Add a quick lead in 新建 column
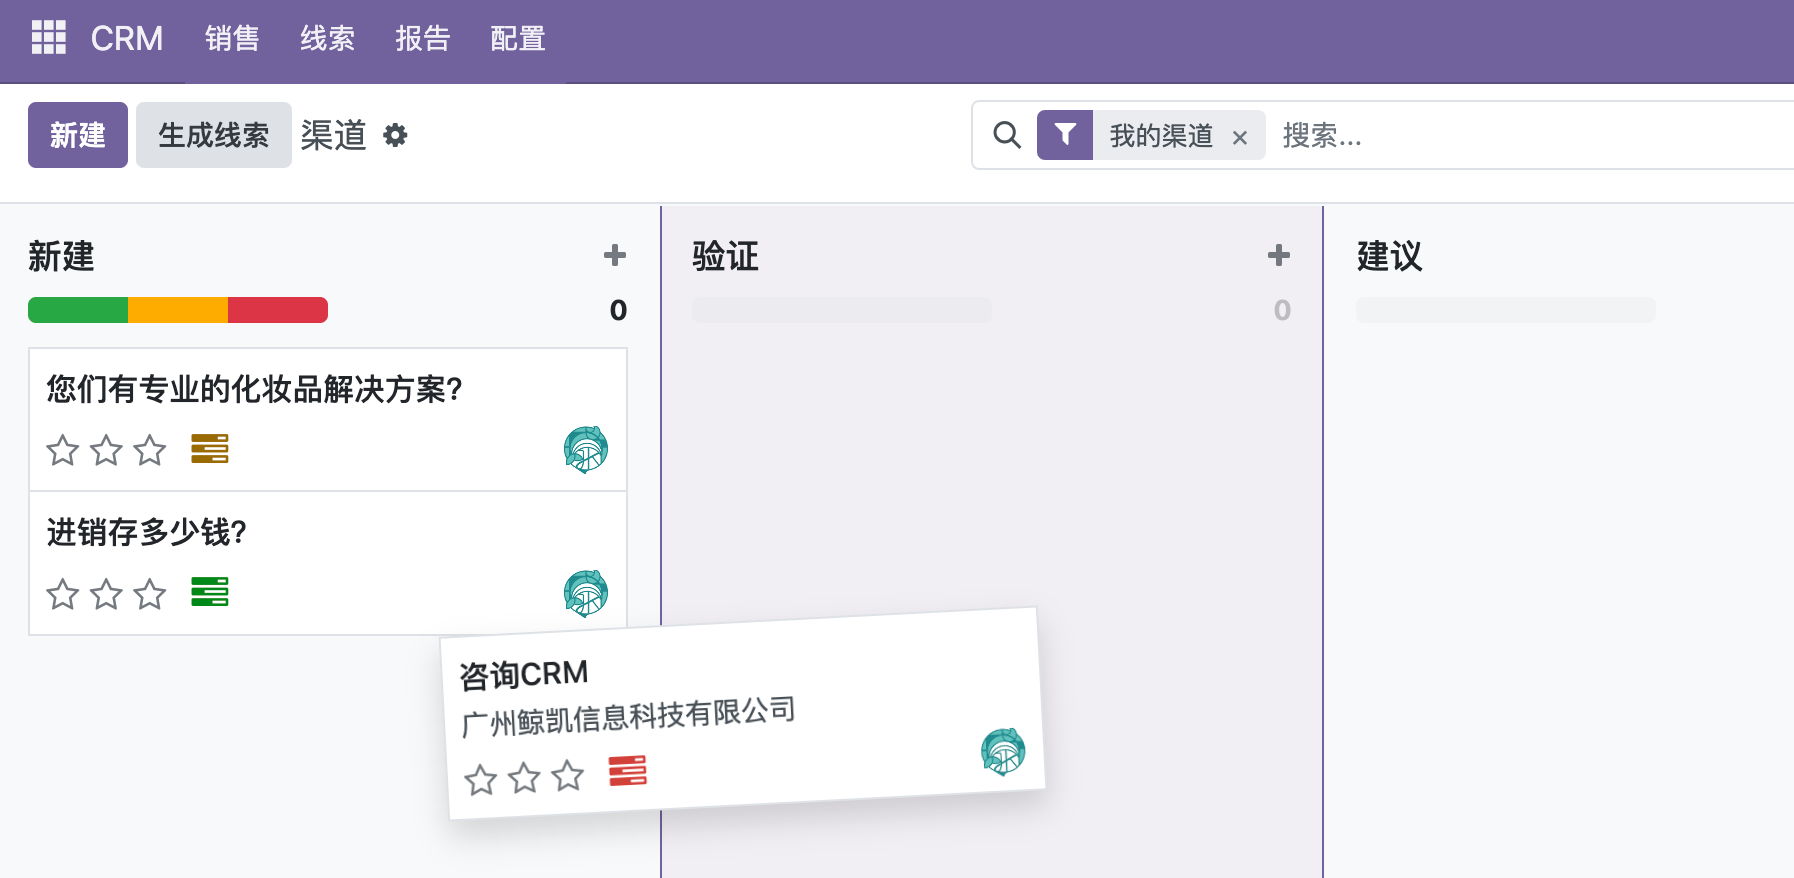Viewport: 1794px width, 878px height. (615, 256)
